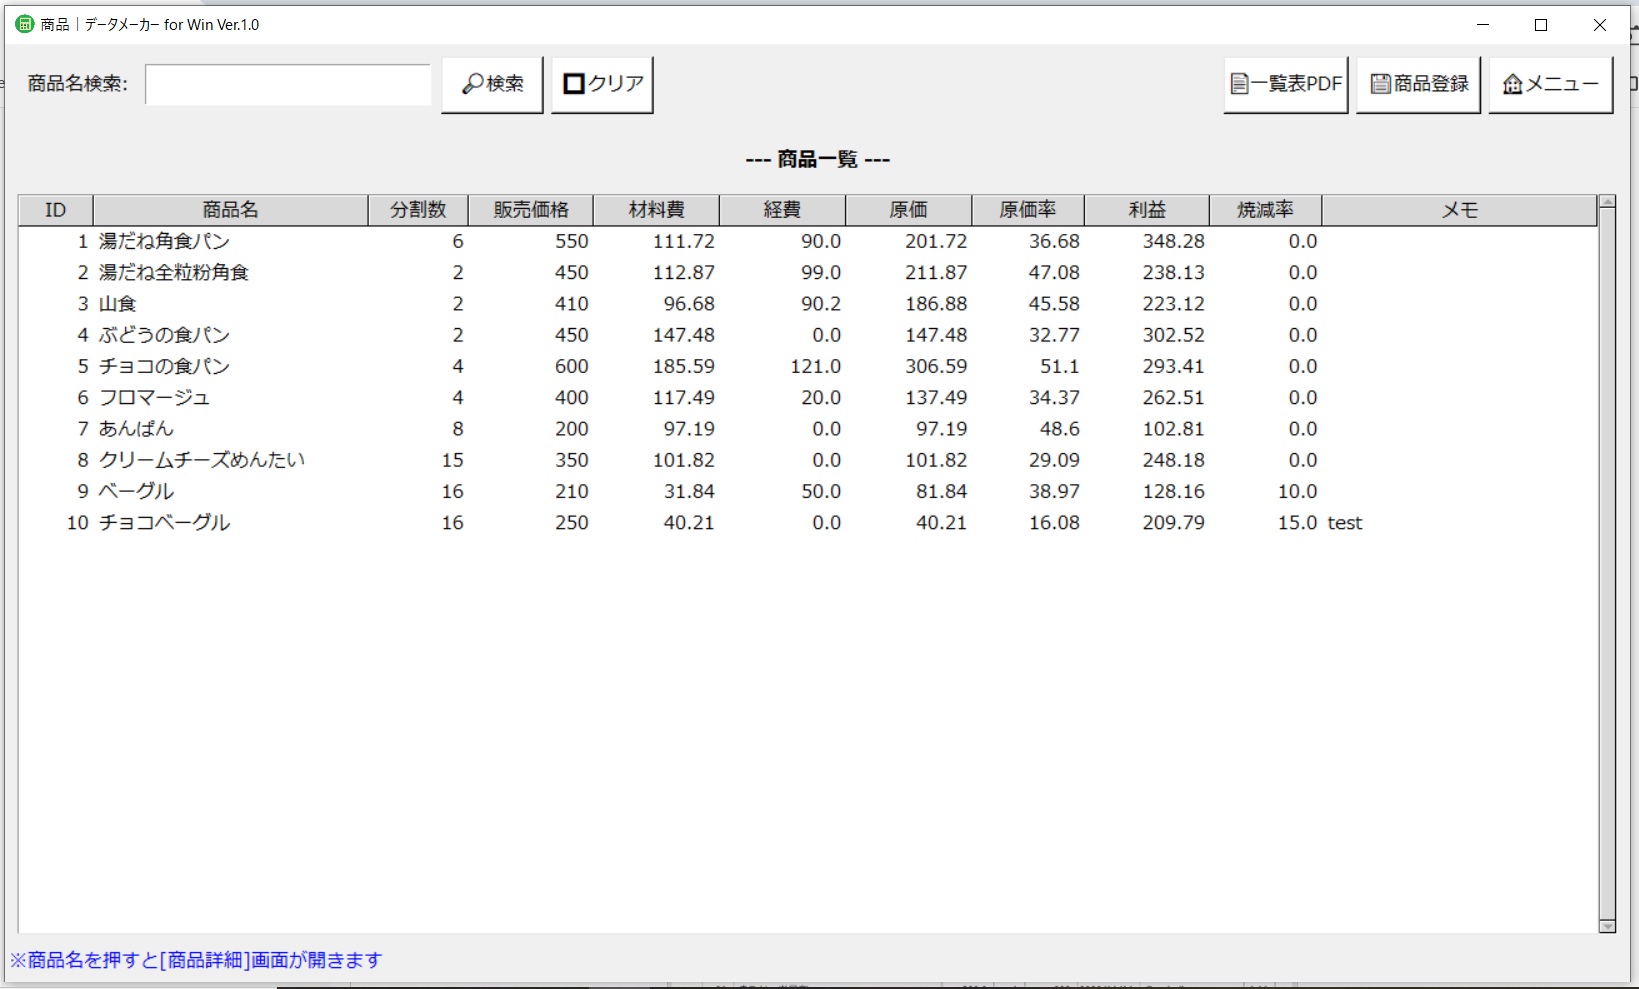
Task: Focus the 商品名検索 input field
Action: [x=288, y=84]
